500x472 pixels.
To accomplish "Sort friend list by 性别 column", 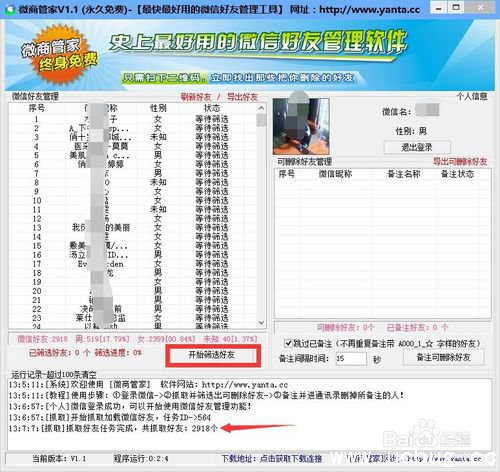I will coord(158,108).
